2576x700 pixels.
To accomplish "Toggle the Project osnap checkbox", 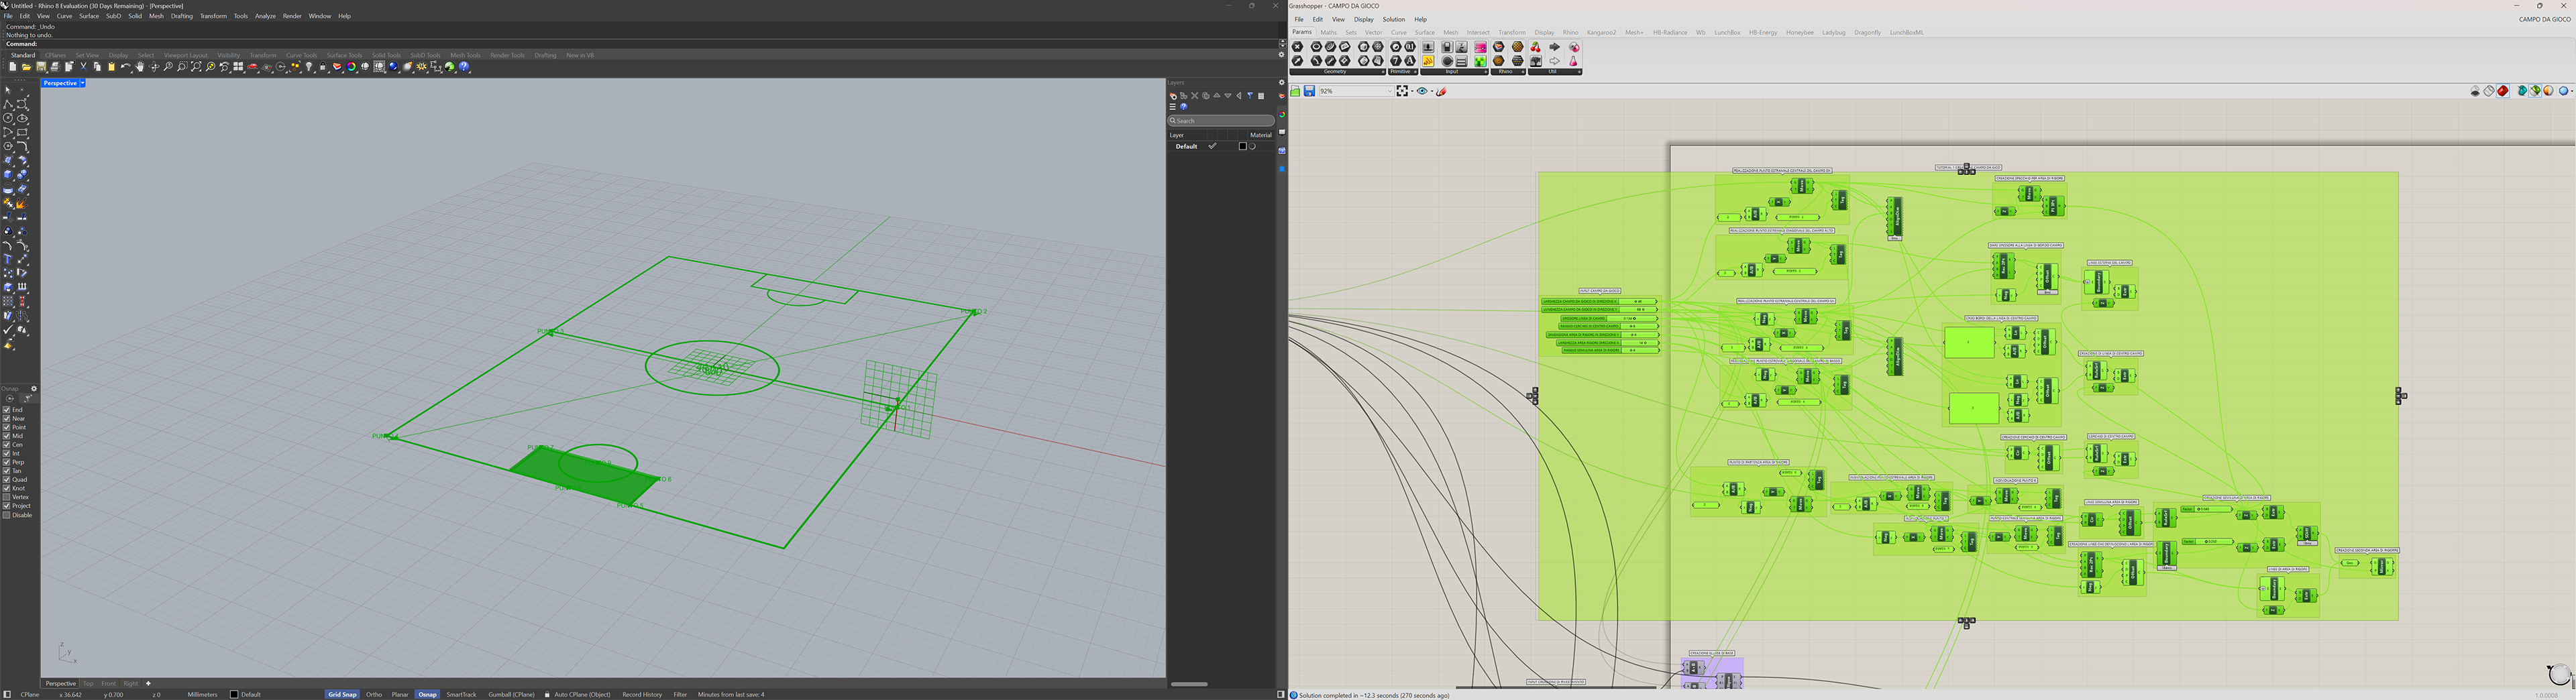I will (7, 506).
